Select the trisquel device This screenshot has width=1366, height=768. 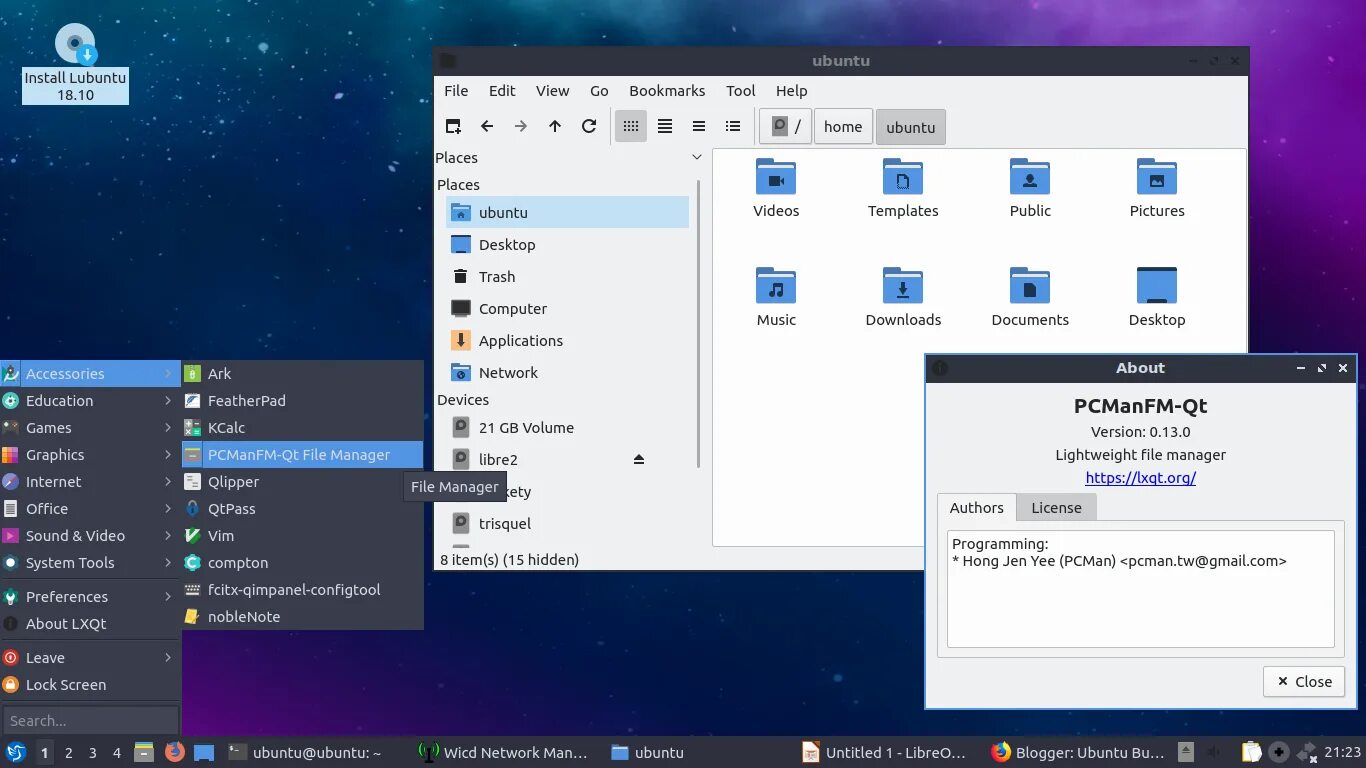(567, 523)
